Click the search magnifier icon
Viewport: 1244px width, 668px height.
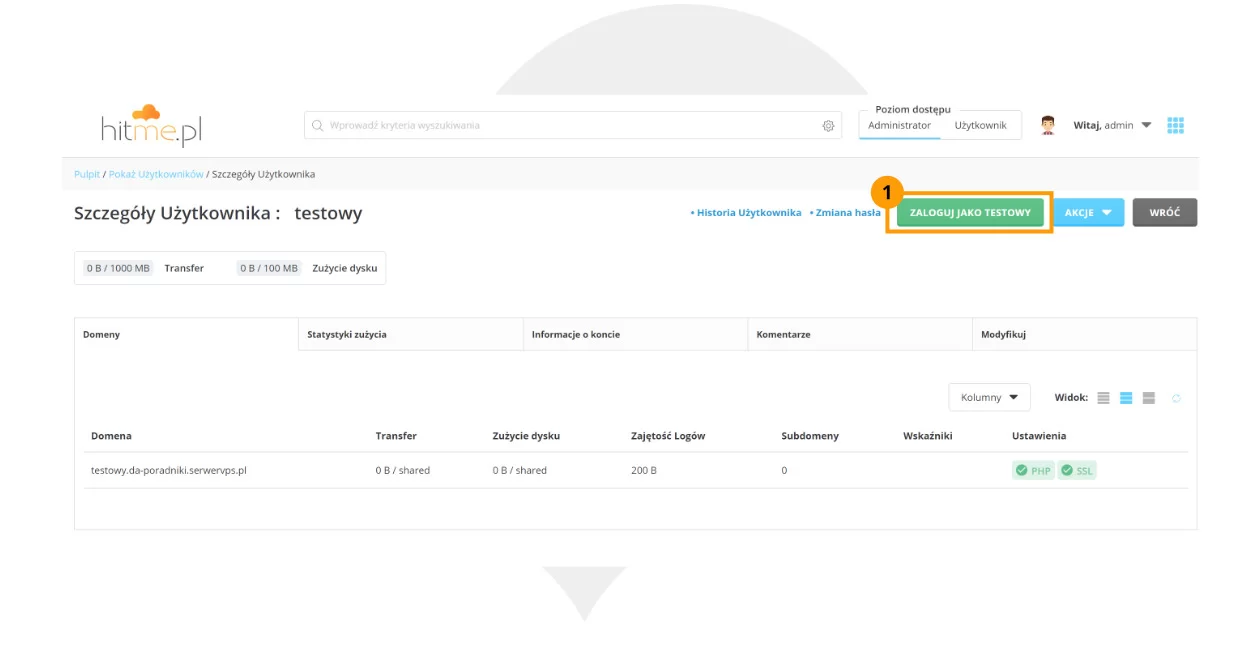318,126
